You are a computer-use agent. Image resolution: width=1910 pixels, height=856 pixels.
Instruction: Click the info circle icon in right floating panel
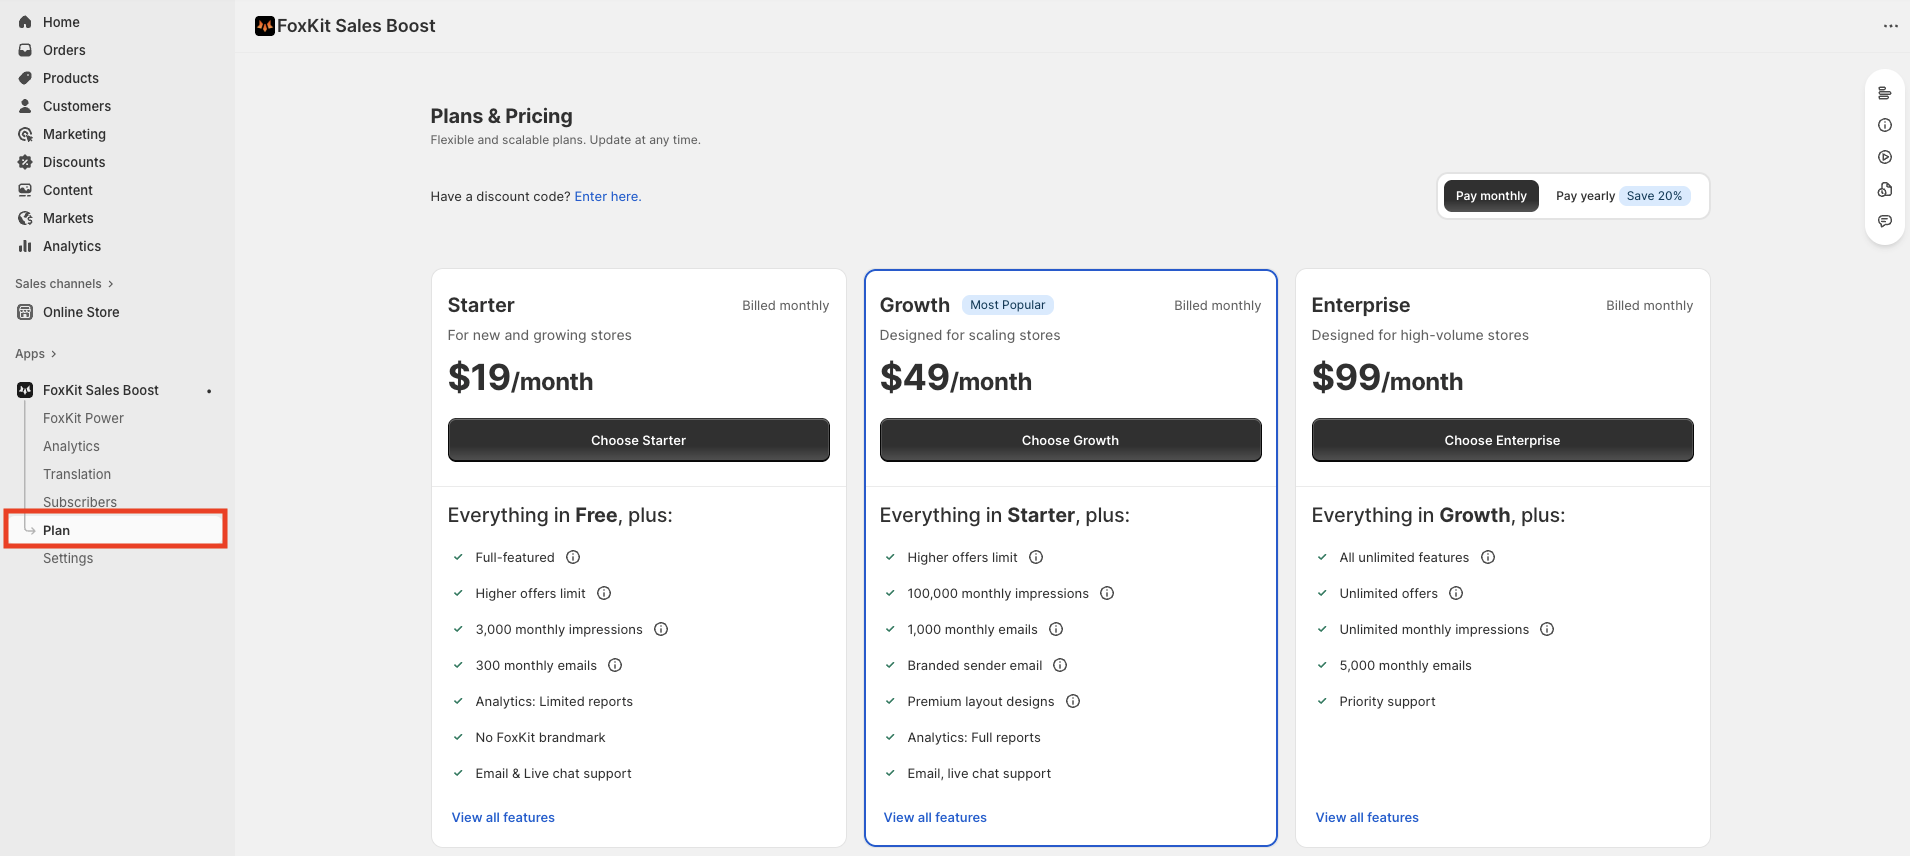[1885, 125]
